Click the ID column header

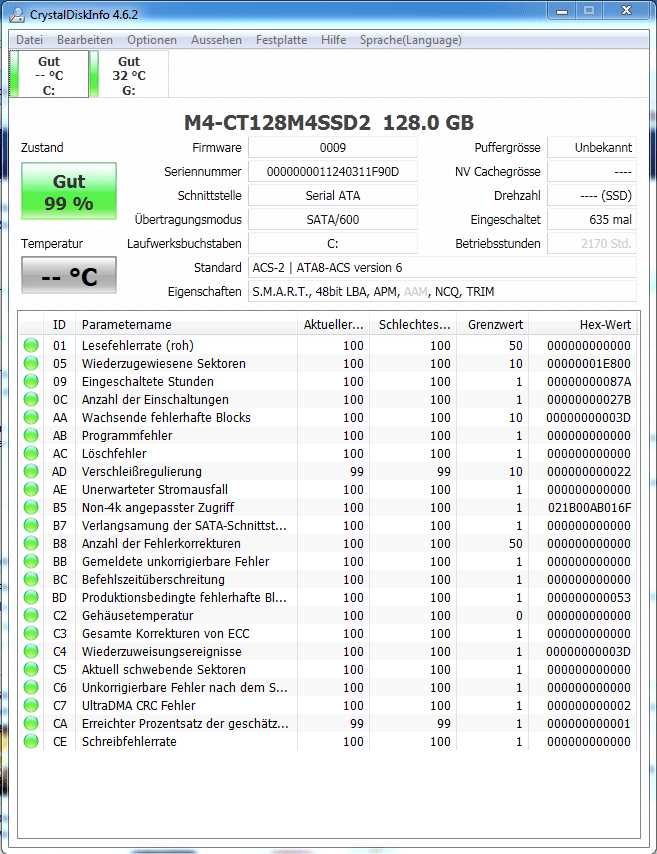pyautogui.click(x=59, y=325)
